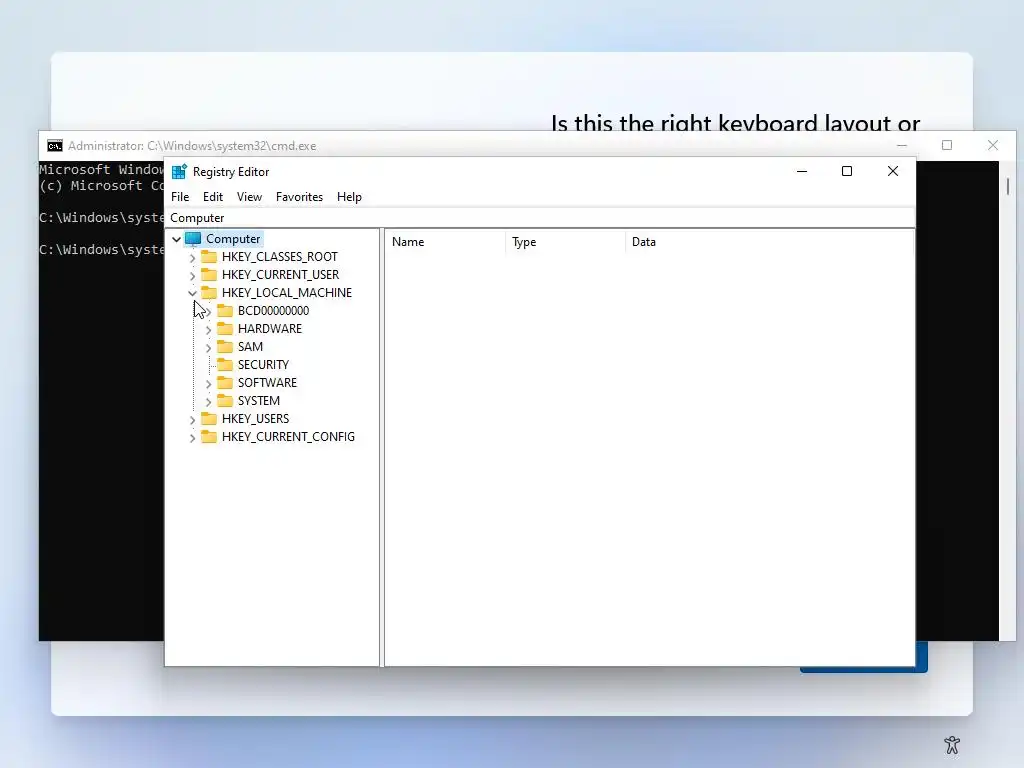Image resolution: width=1024 pixels, height=768 pixels.
Task: Expand the HKEY_USERS chevron
Action: coord(192,419)
